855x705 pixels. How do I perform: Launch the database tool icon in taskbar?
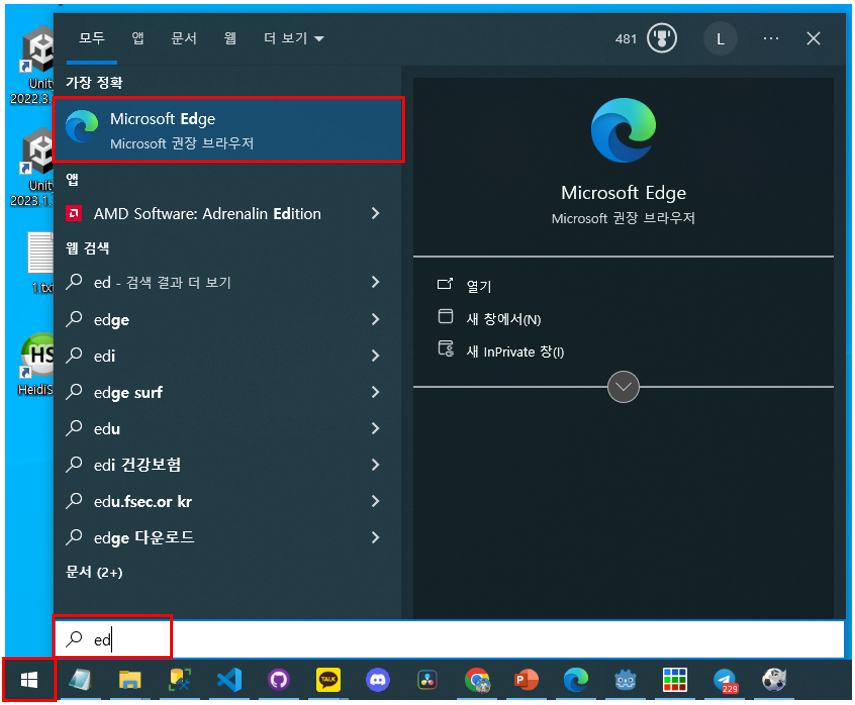pos(179,679)
